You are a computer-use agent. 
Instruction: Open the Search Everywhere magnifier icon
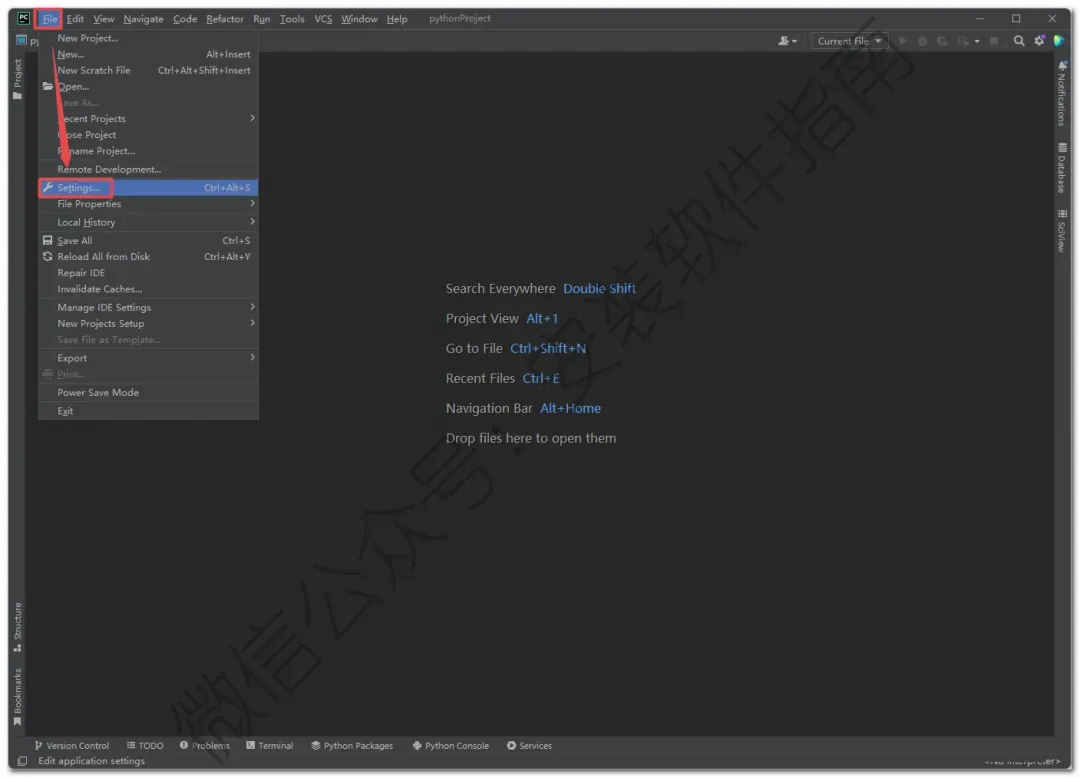pyautogui.click(x=1019, y=41)
